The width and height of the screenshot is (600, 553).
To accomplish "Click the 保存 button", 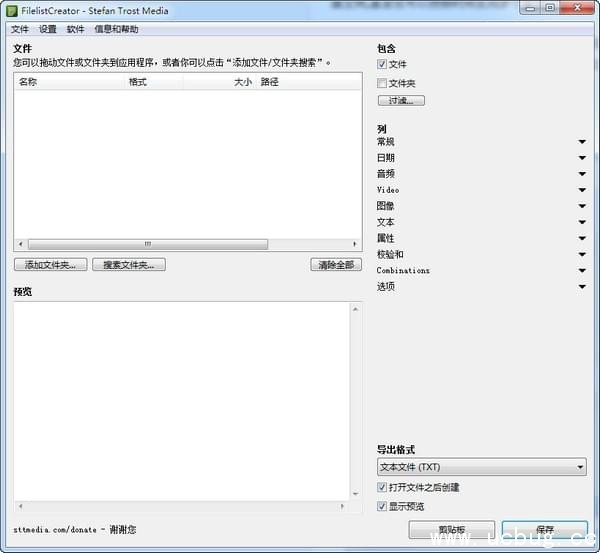I will [545, 530].
